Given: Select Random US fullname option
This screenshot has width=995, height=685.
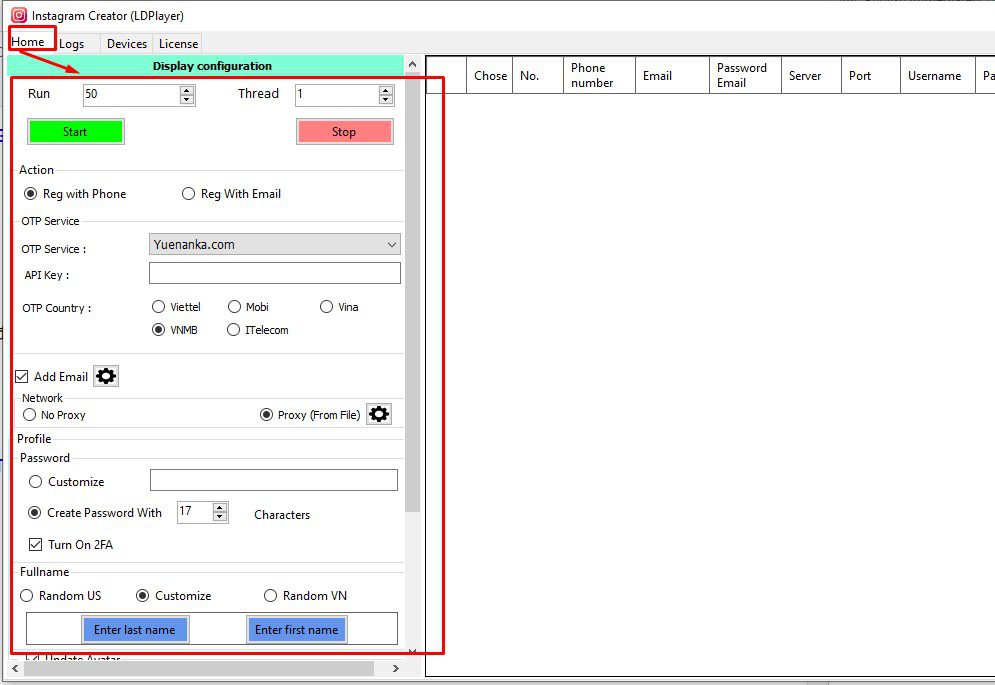Looking at the screenshot, I should (x=61, y=595).
